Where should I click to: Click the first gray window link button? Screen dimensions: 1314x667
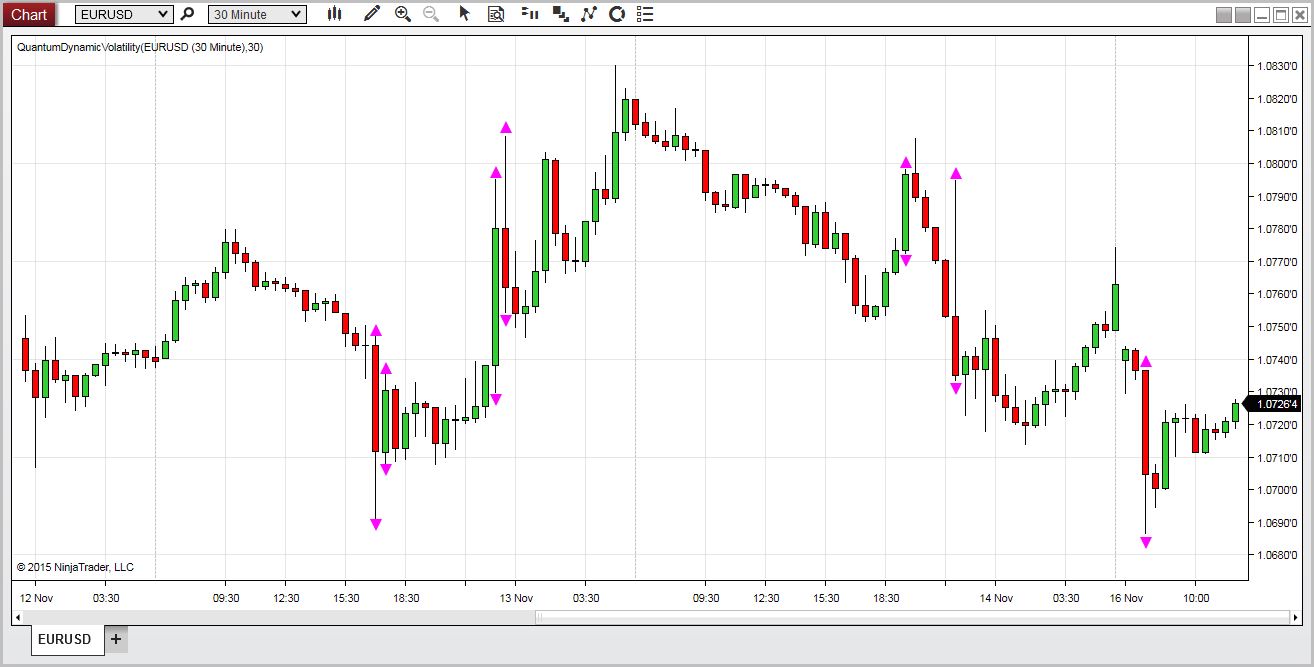(x=1223, y=14)
